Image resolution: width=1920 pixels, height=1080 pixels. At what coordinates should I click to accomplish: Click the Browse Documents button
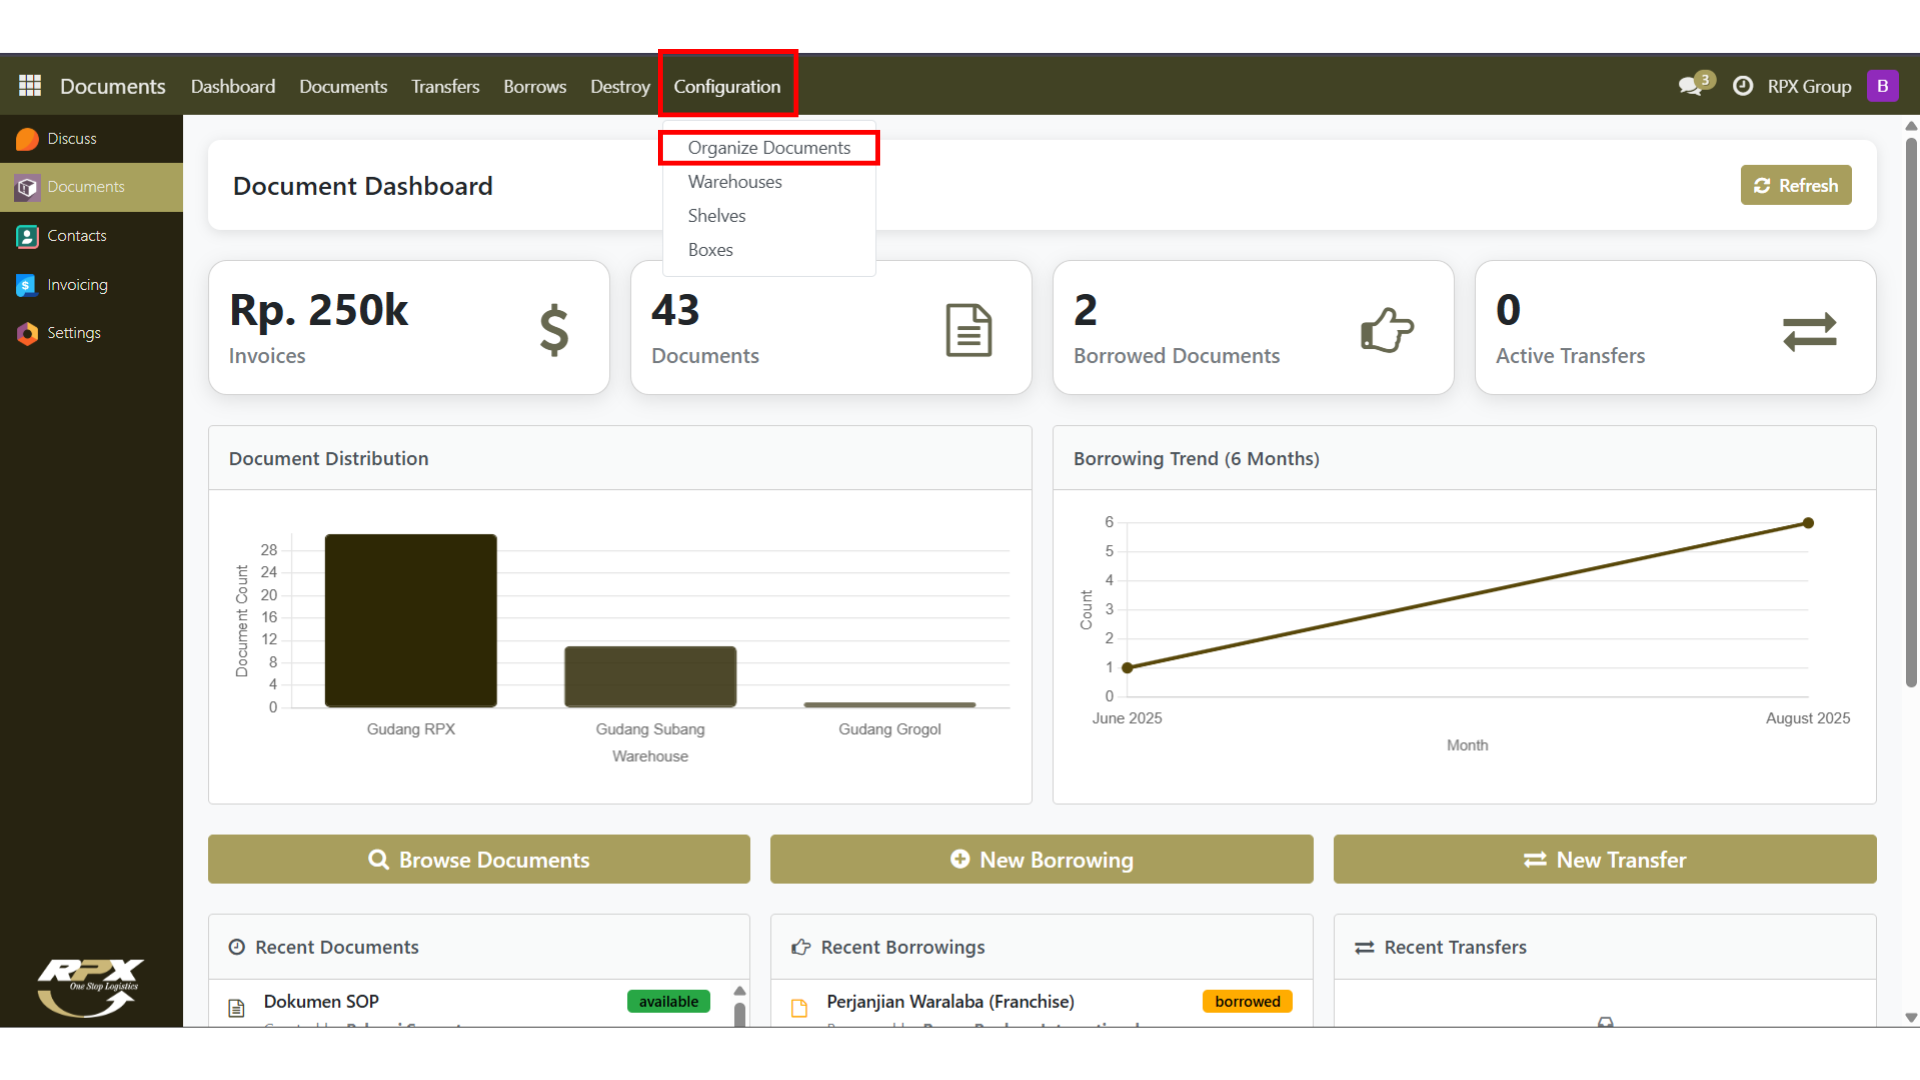479,860
